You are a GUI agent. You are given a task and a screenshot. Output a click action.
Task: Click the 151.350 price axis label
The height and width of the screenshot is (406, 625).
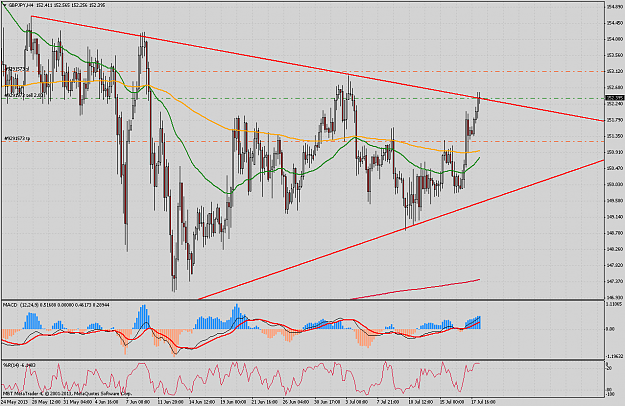[614, 136]
